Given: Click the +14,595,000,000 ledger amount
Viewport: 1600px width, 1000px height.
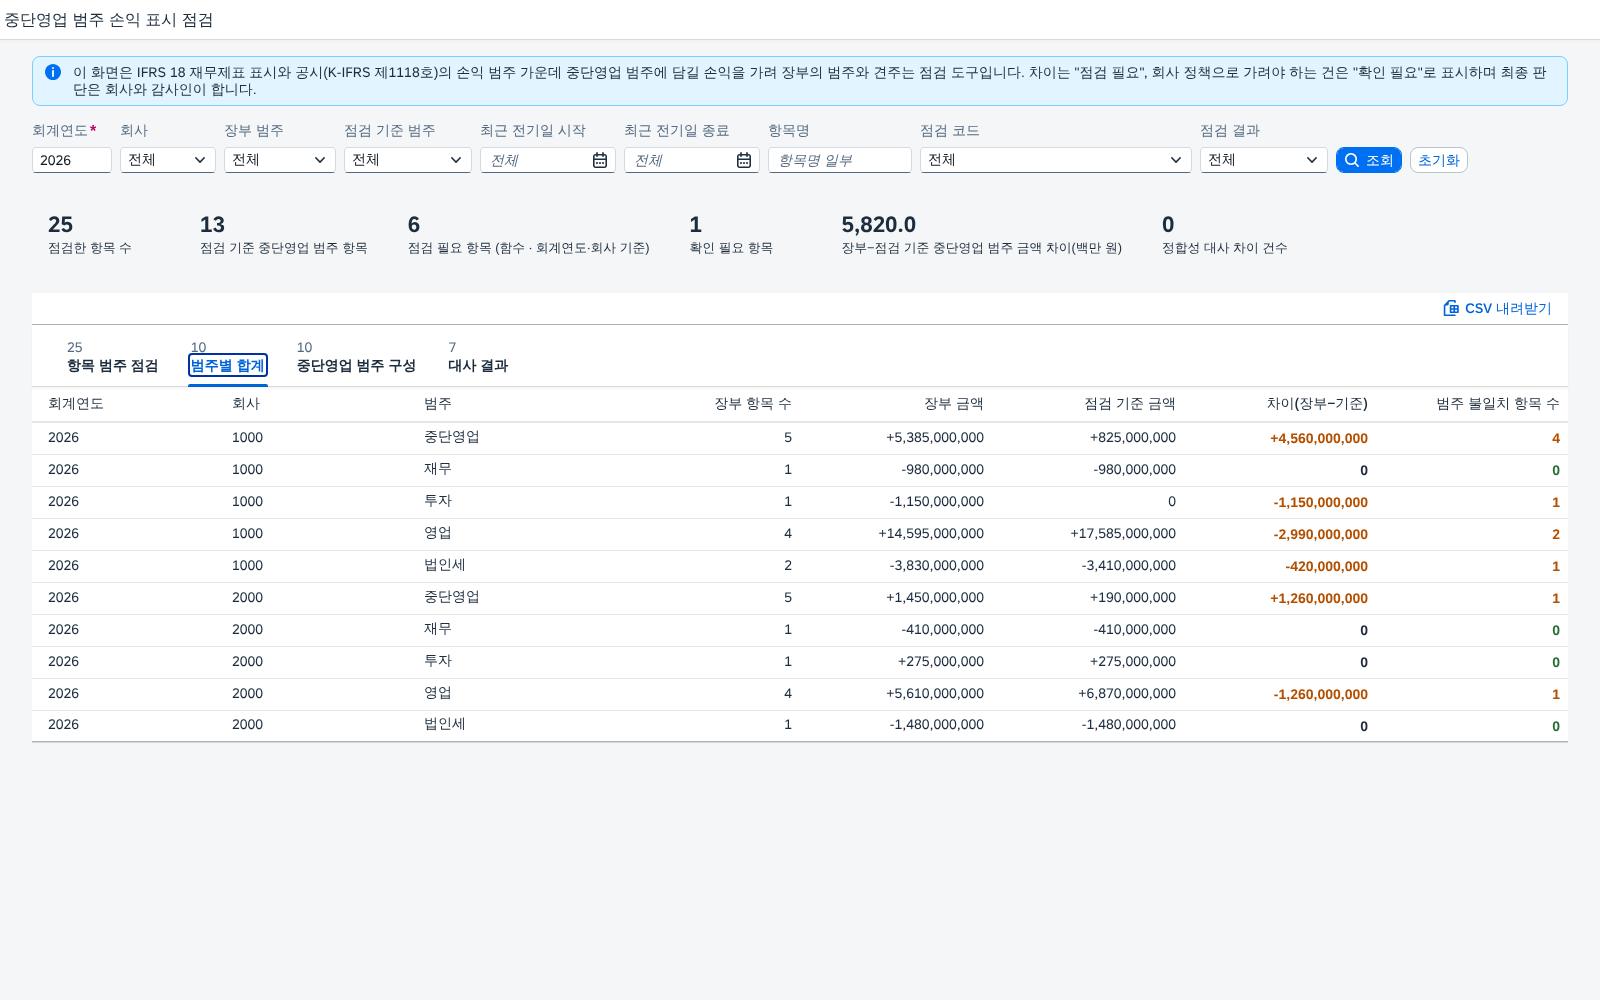Looking at the screenshot, I should (x=931, y=534).
